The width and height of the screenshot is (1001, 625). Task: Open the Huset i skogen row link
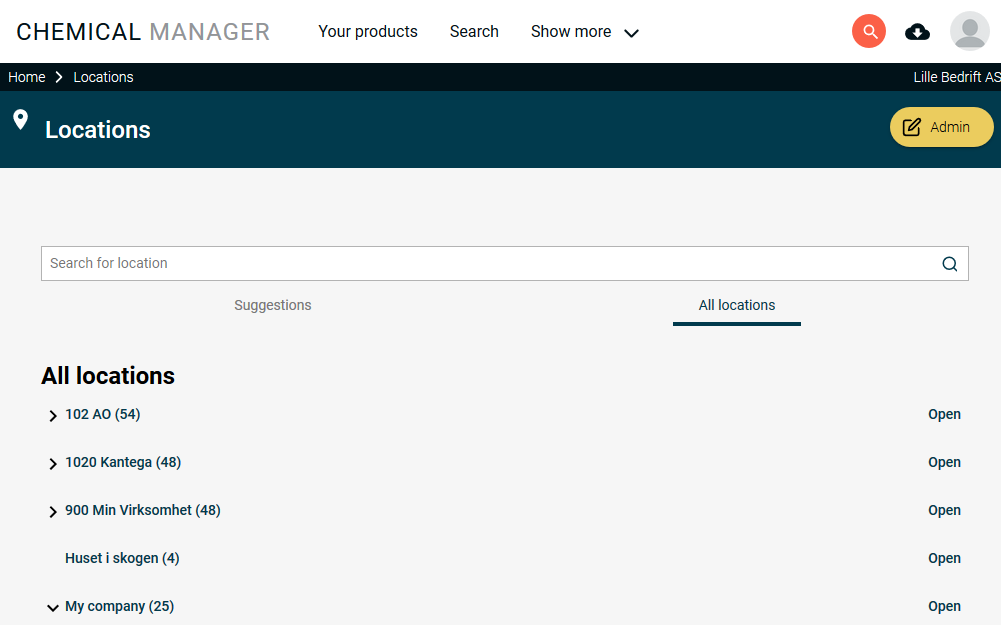944,558
